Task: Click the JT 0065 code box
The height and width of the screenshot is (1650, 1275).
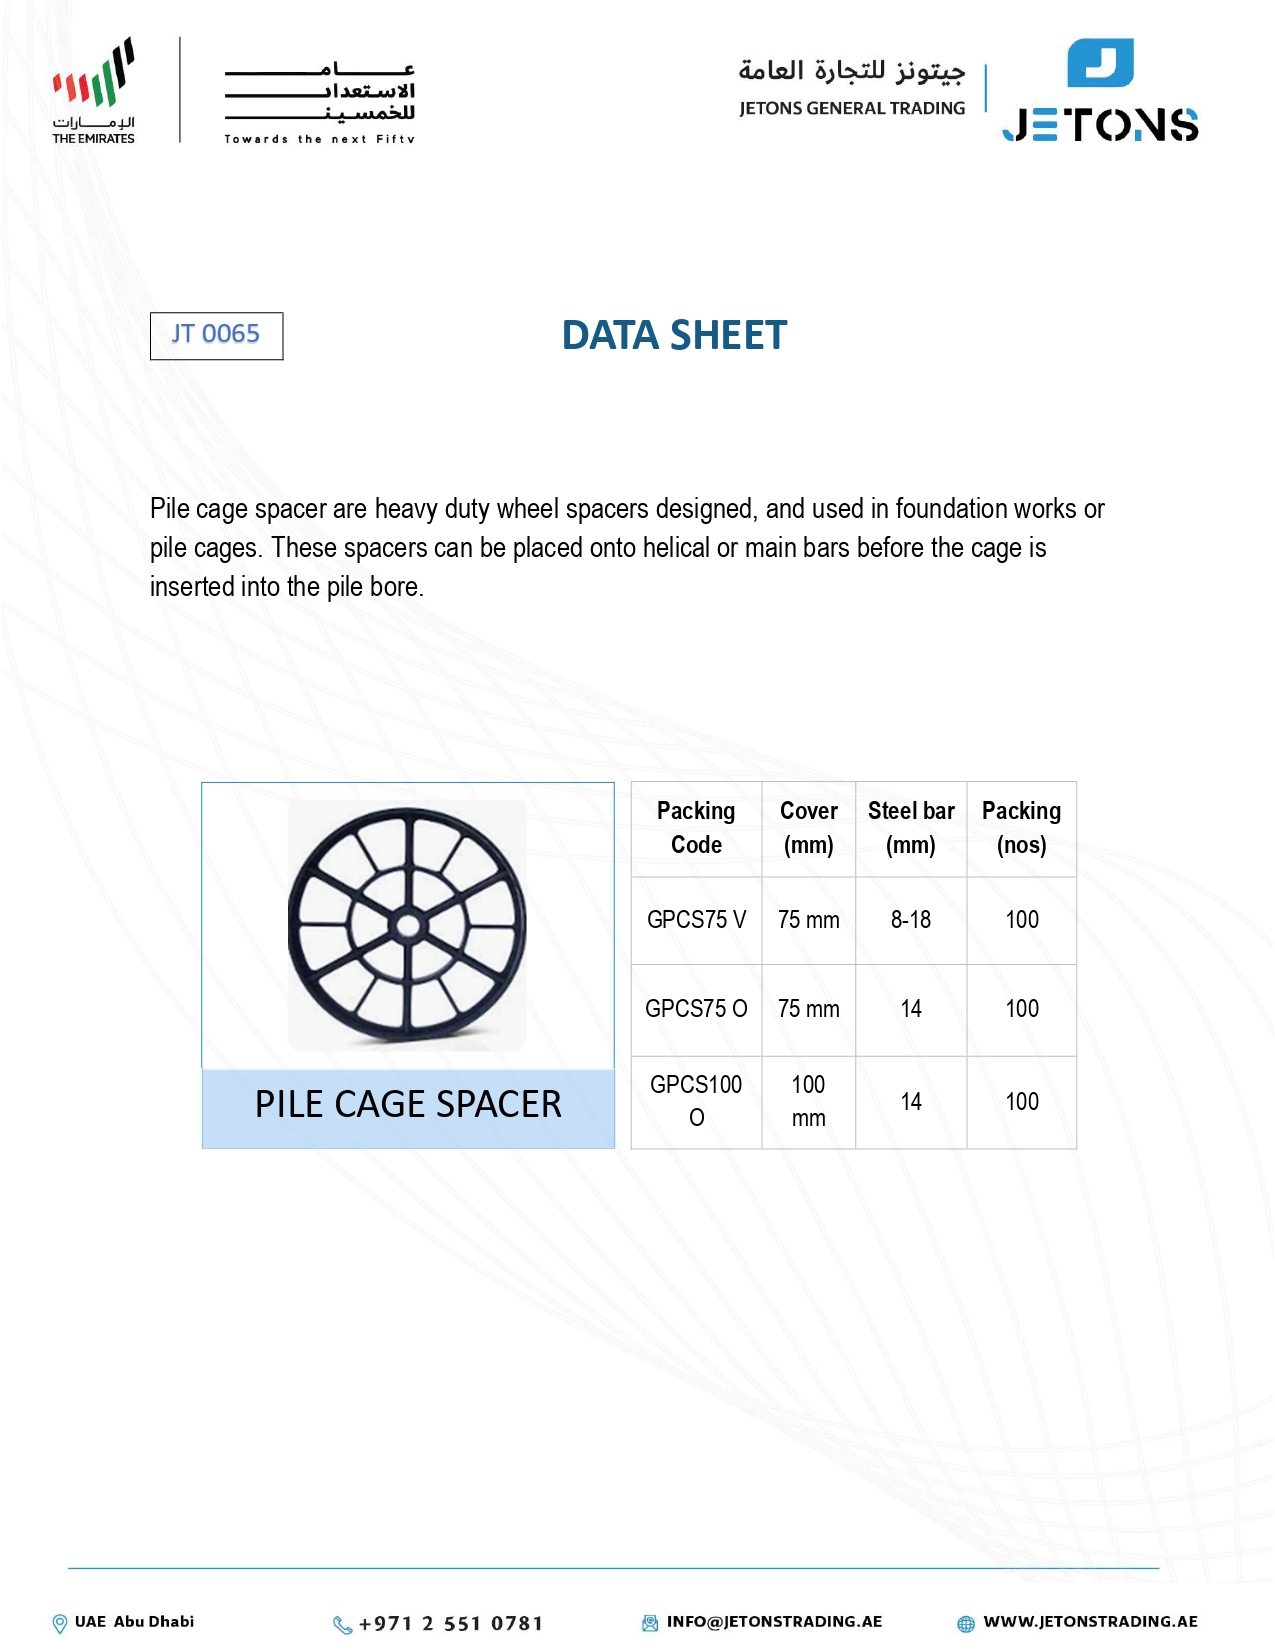Action: coord(216,335)
